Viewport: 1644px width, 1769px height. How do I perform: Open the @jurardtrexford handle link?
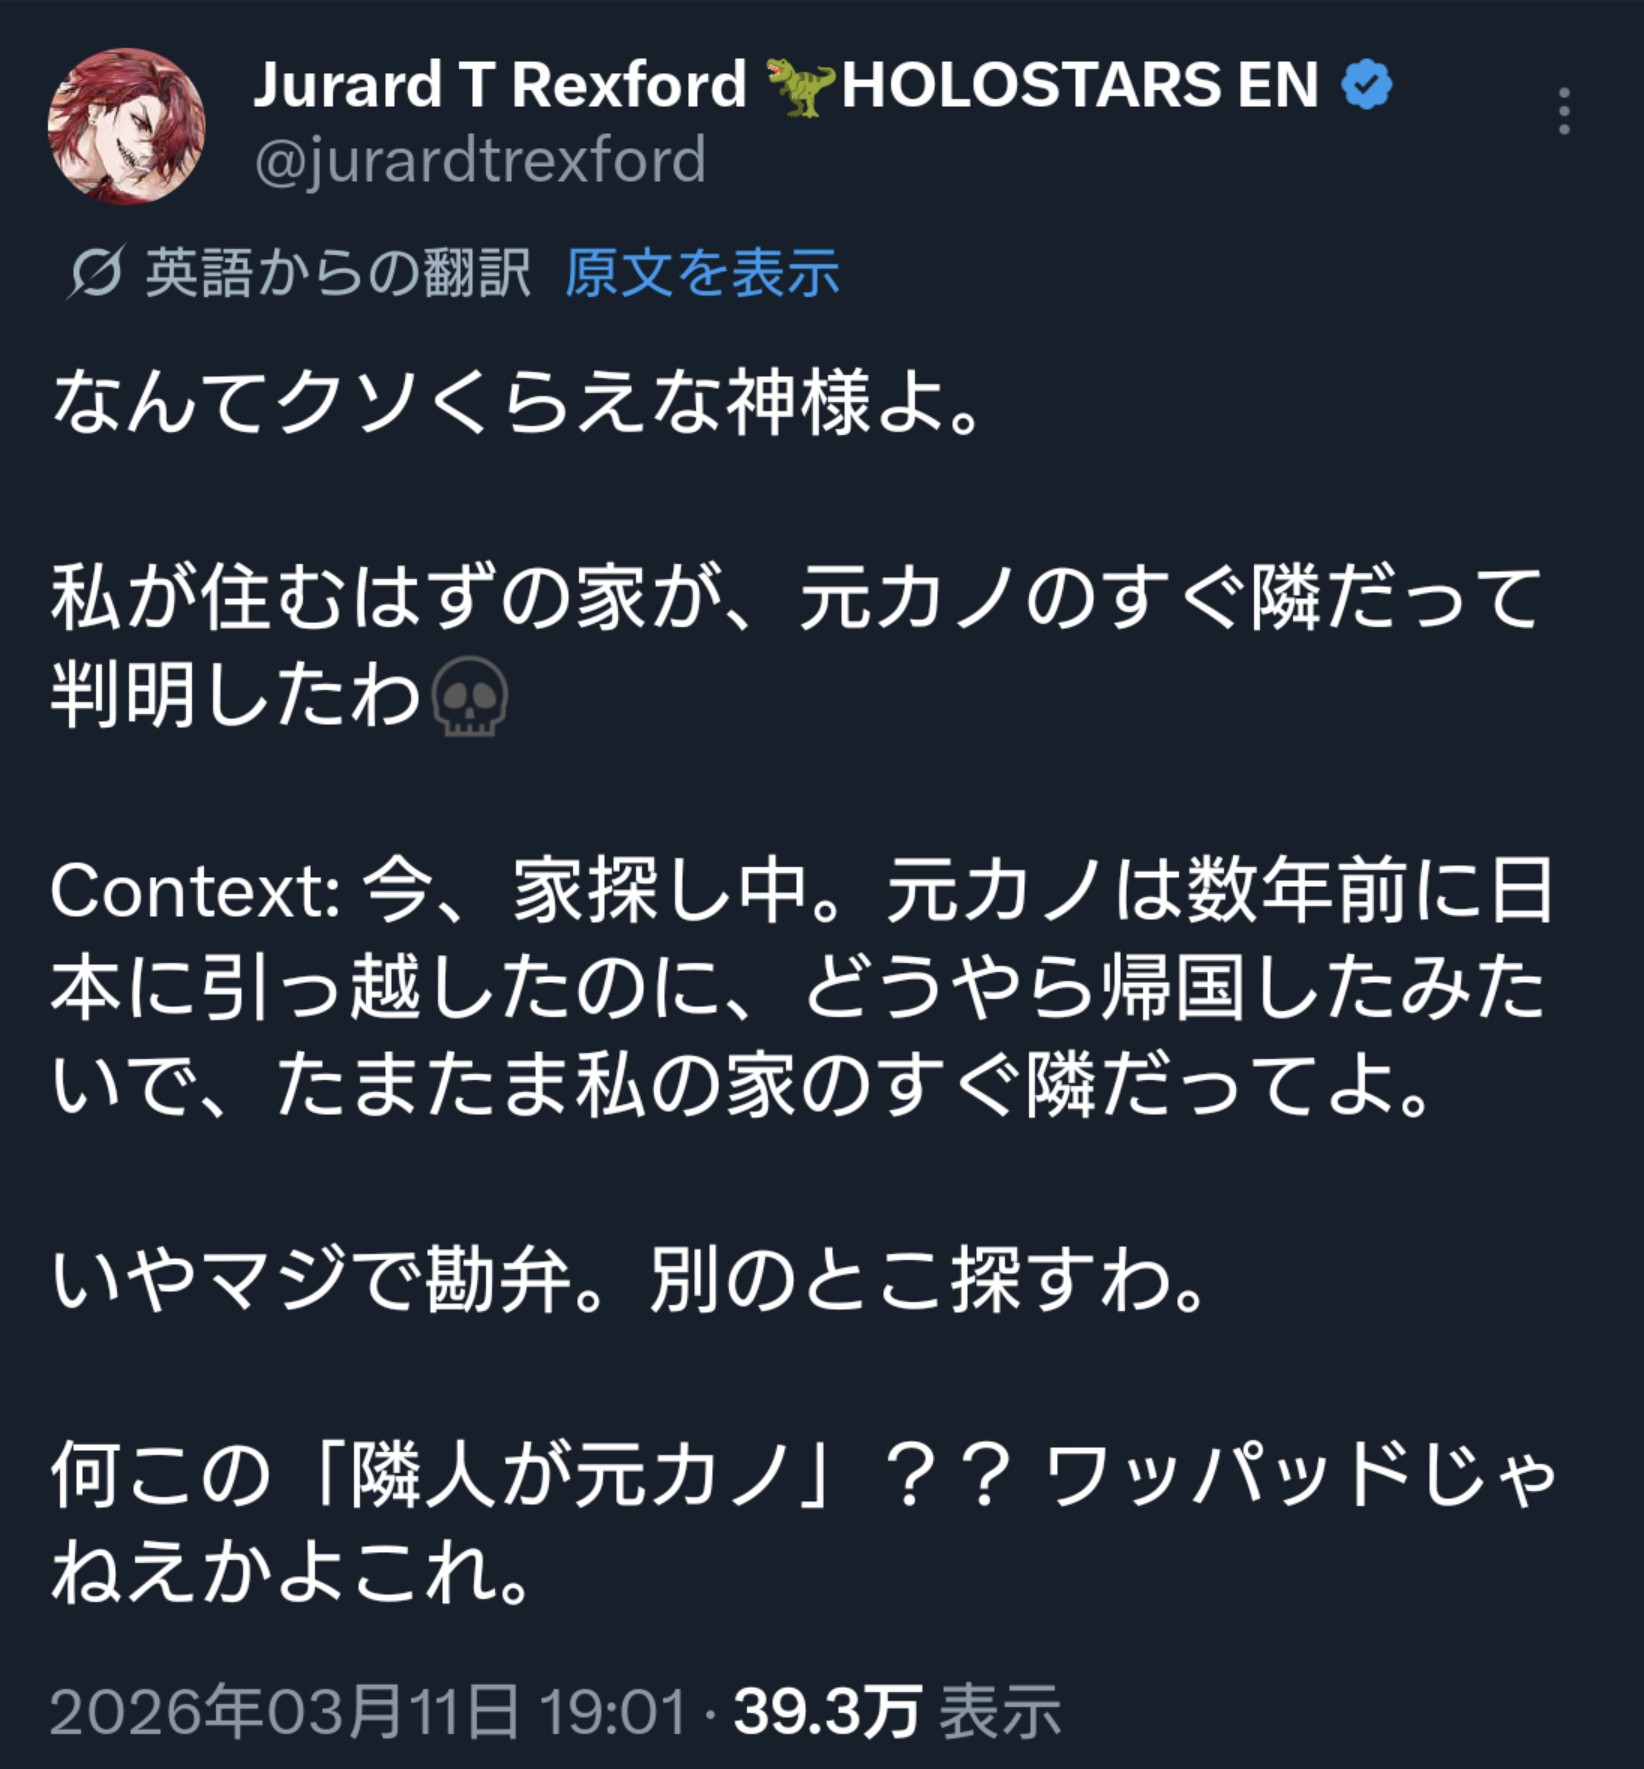[x=480, y=161]
